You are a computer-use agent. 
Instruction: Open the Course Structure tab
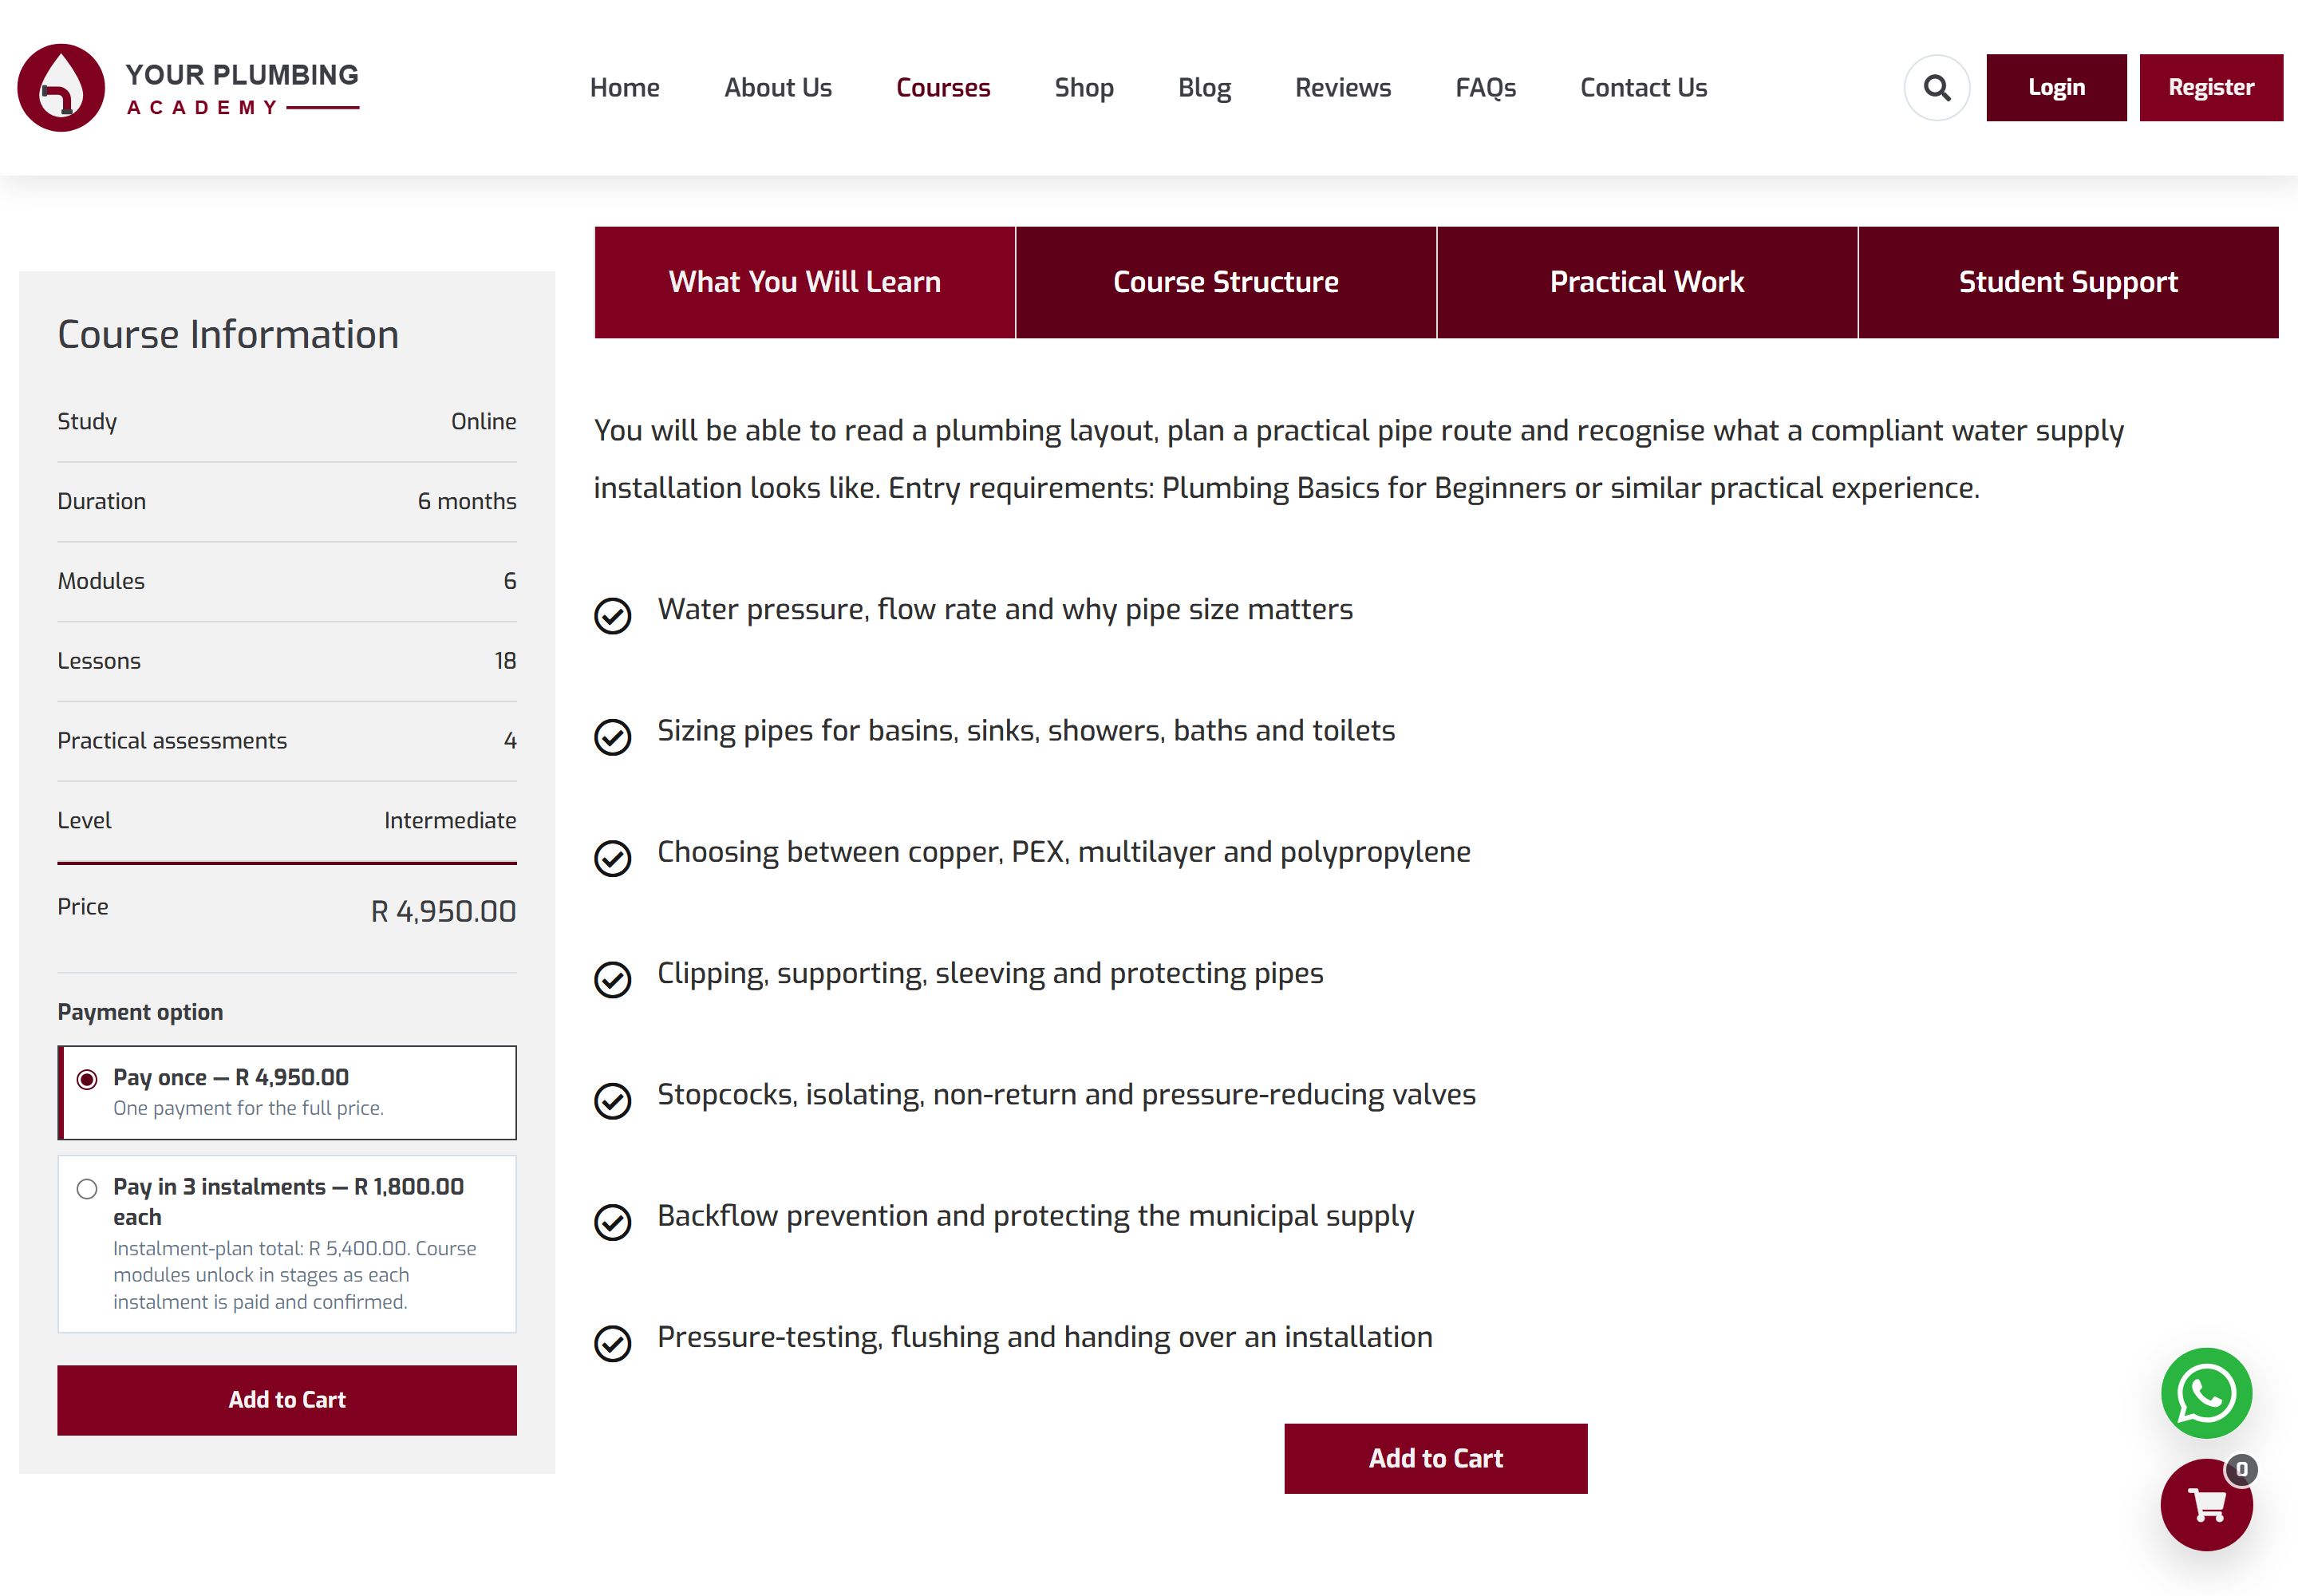(x=1226, y=282)
